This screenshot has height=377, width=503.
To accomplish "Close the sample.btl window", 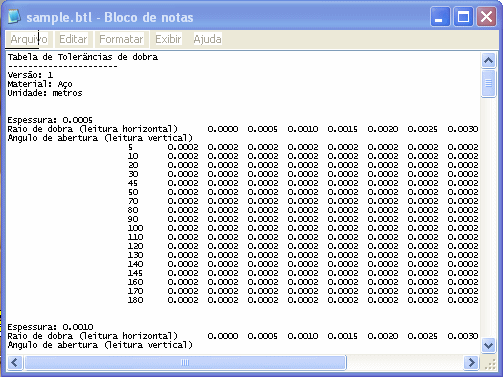I will 486,16.
